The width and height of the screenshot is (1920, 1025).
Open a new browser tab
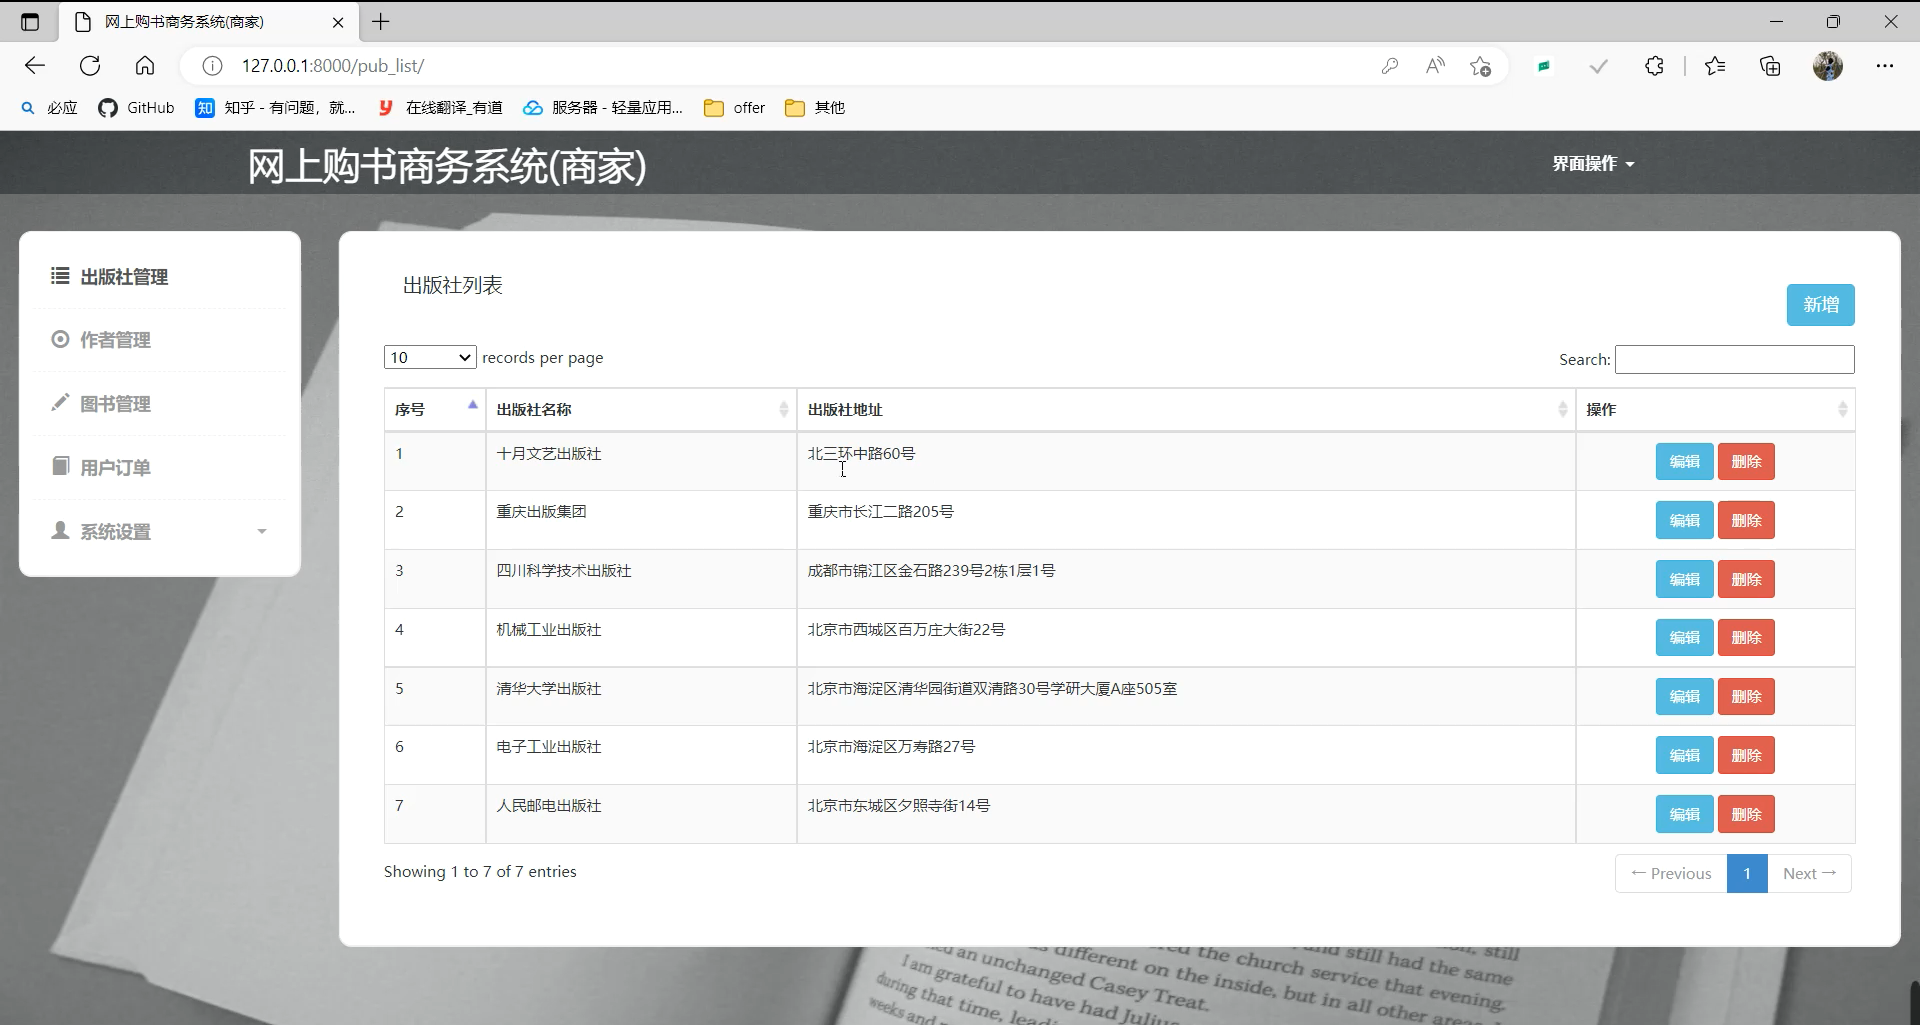pos(381,22)
